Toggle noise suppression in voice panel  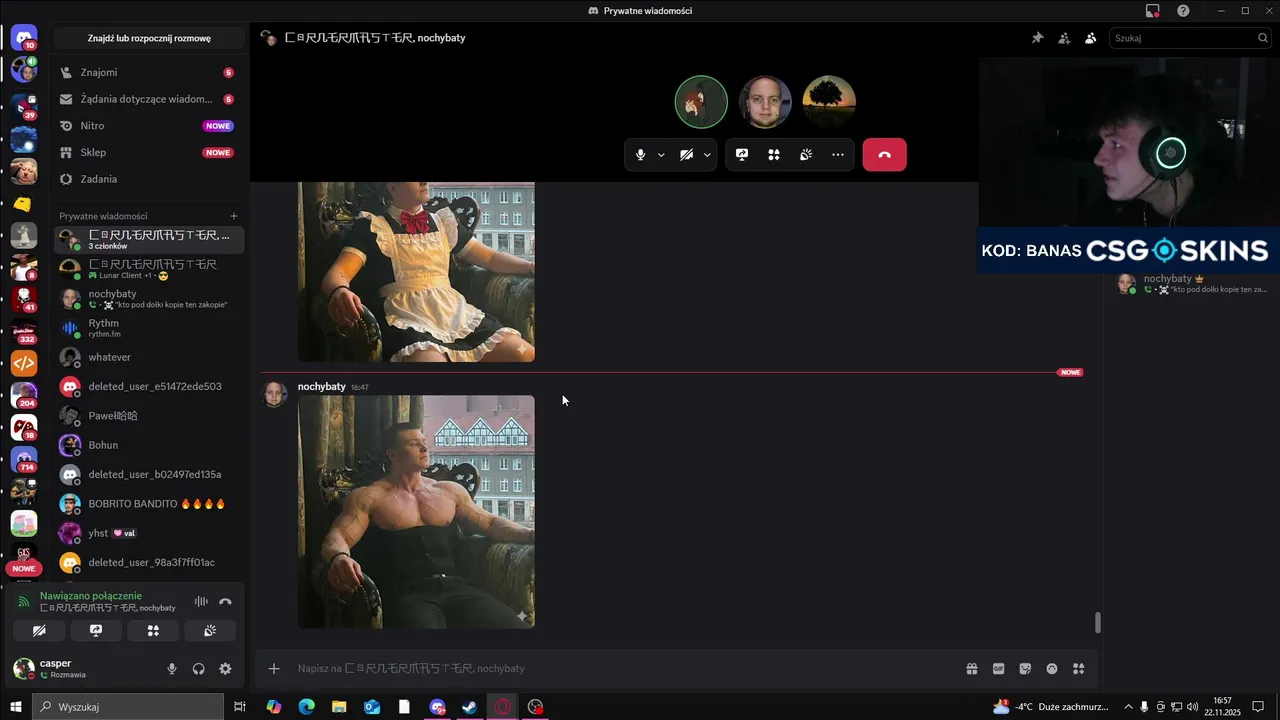pyautogui.click(x=201, y=601)
